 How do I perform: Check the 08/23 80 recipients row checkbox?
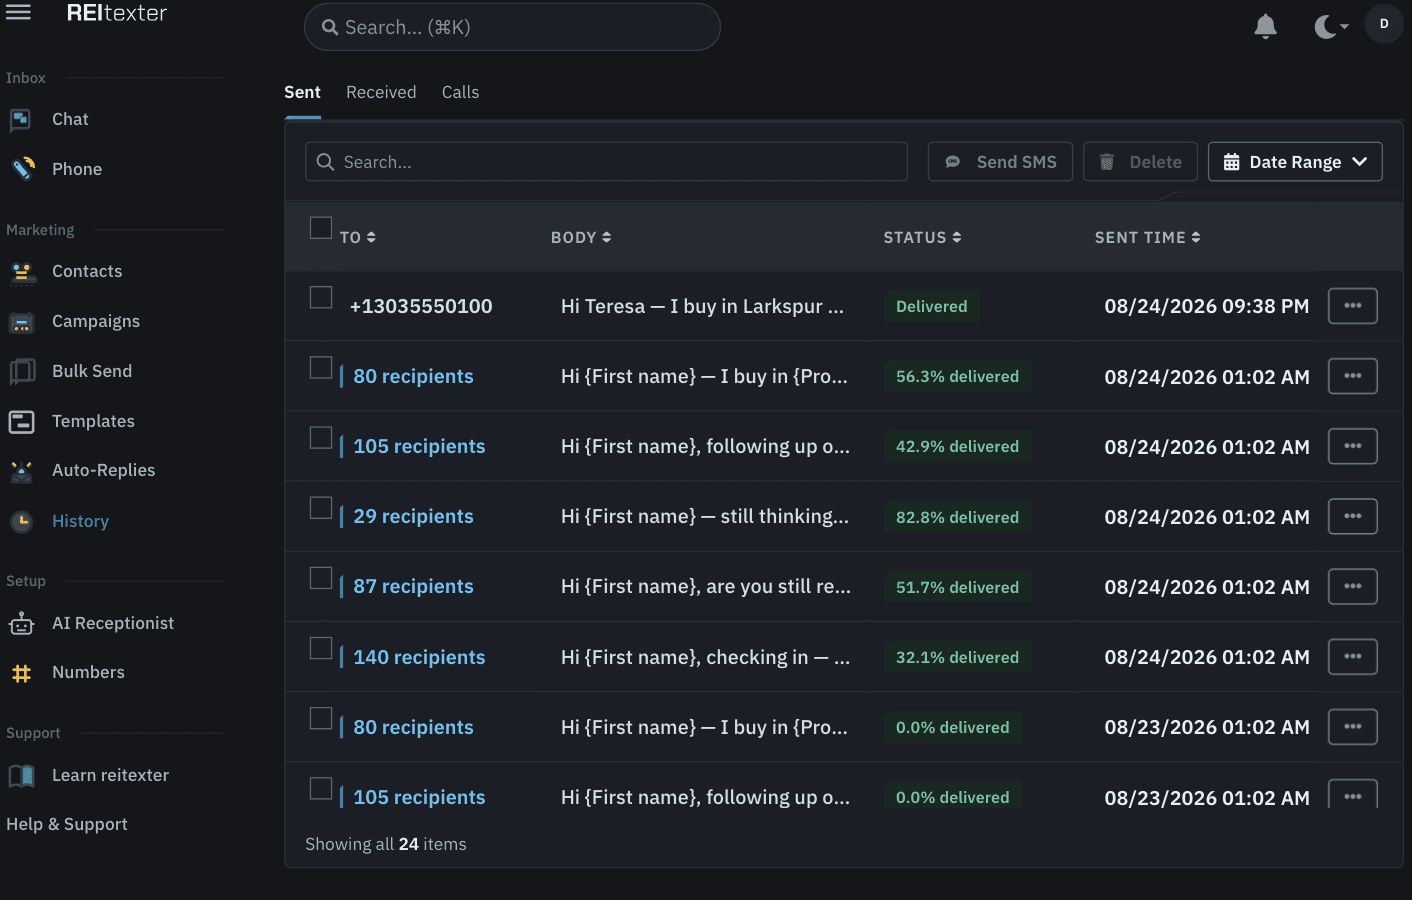(x=321, y=718)
